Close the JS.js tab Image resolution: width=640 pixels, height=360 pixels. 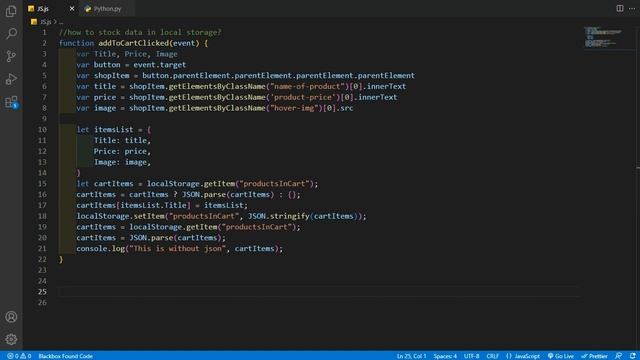[x=72, y=9]
